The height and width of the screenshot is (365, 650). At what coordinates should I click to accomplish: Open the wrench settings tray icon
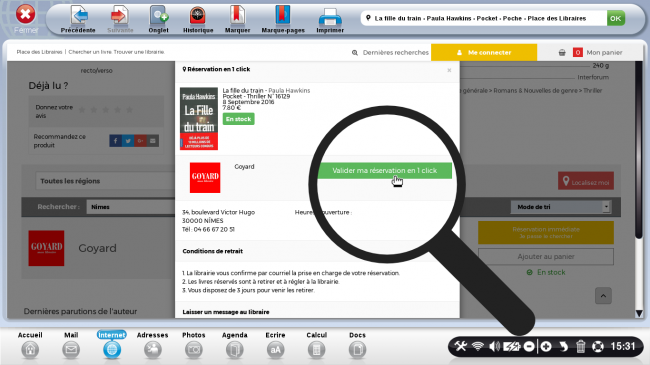tap(461, 346)
